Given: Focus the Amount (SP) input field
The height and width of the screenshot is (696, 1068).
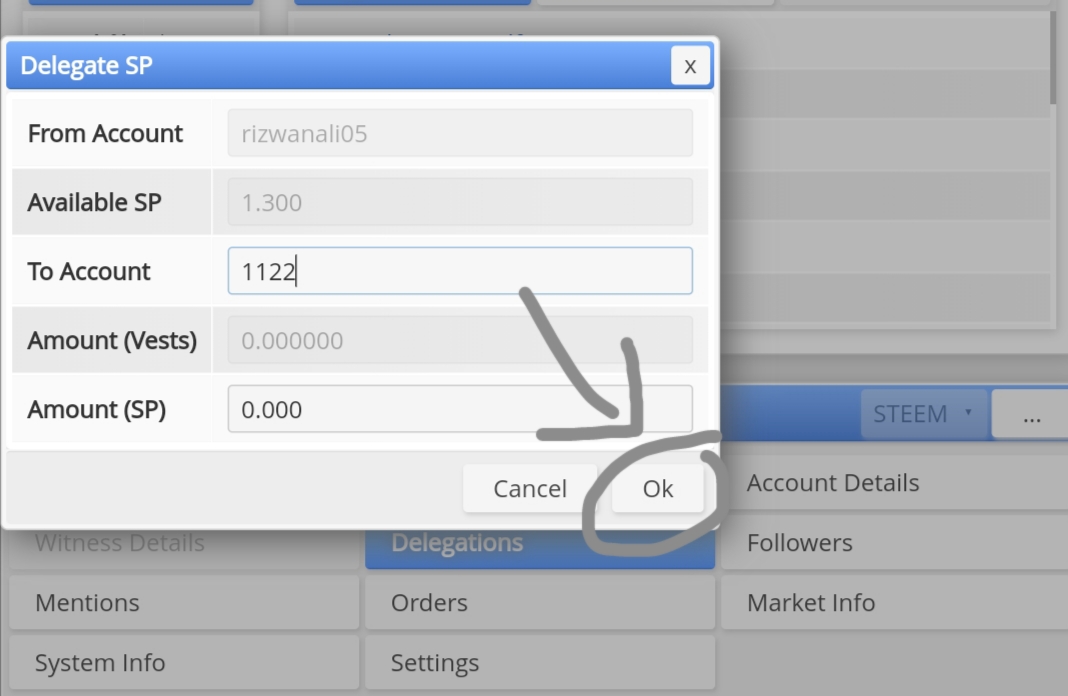Looking at the screenshot, I should click(x=460, y=409).
